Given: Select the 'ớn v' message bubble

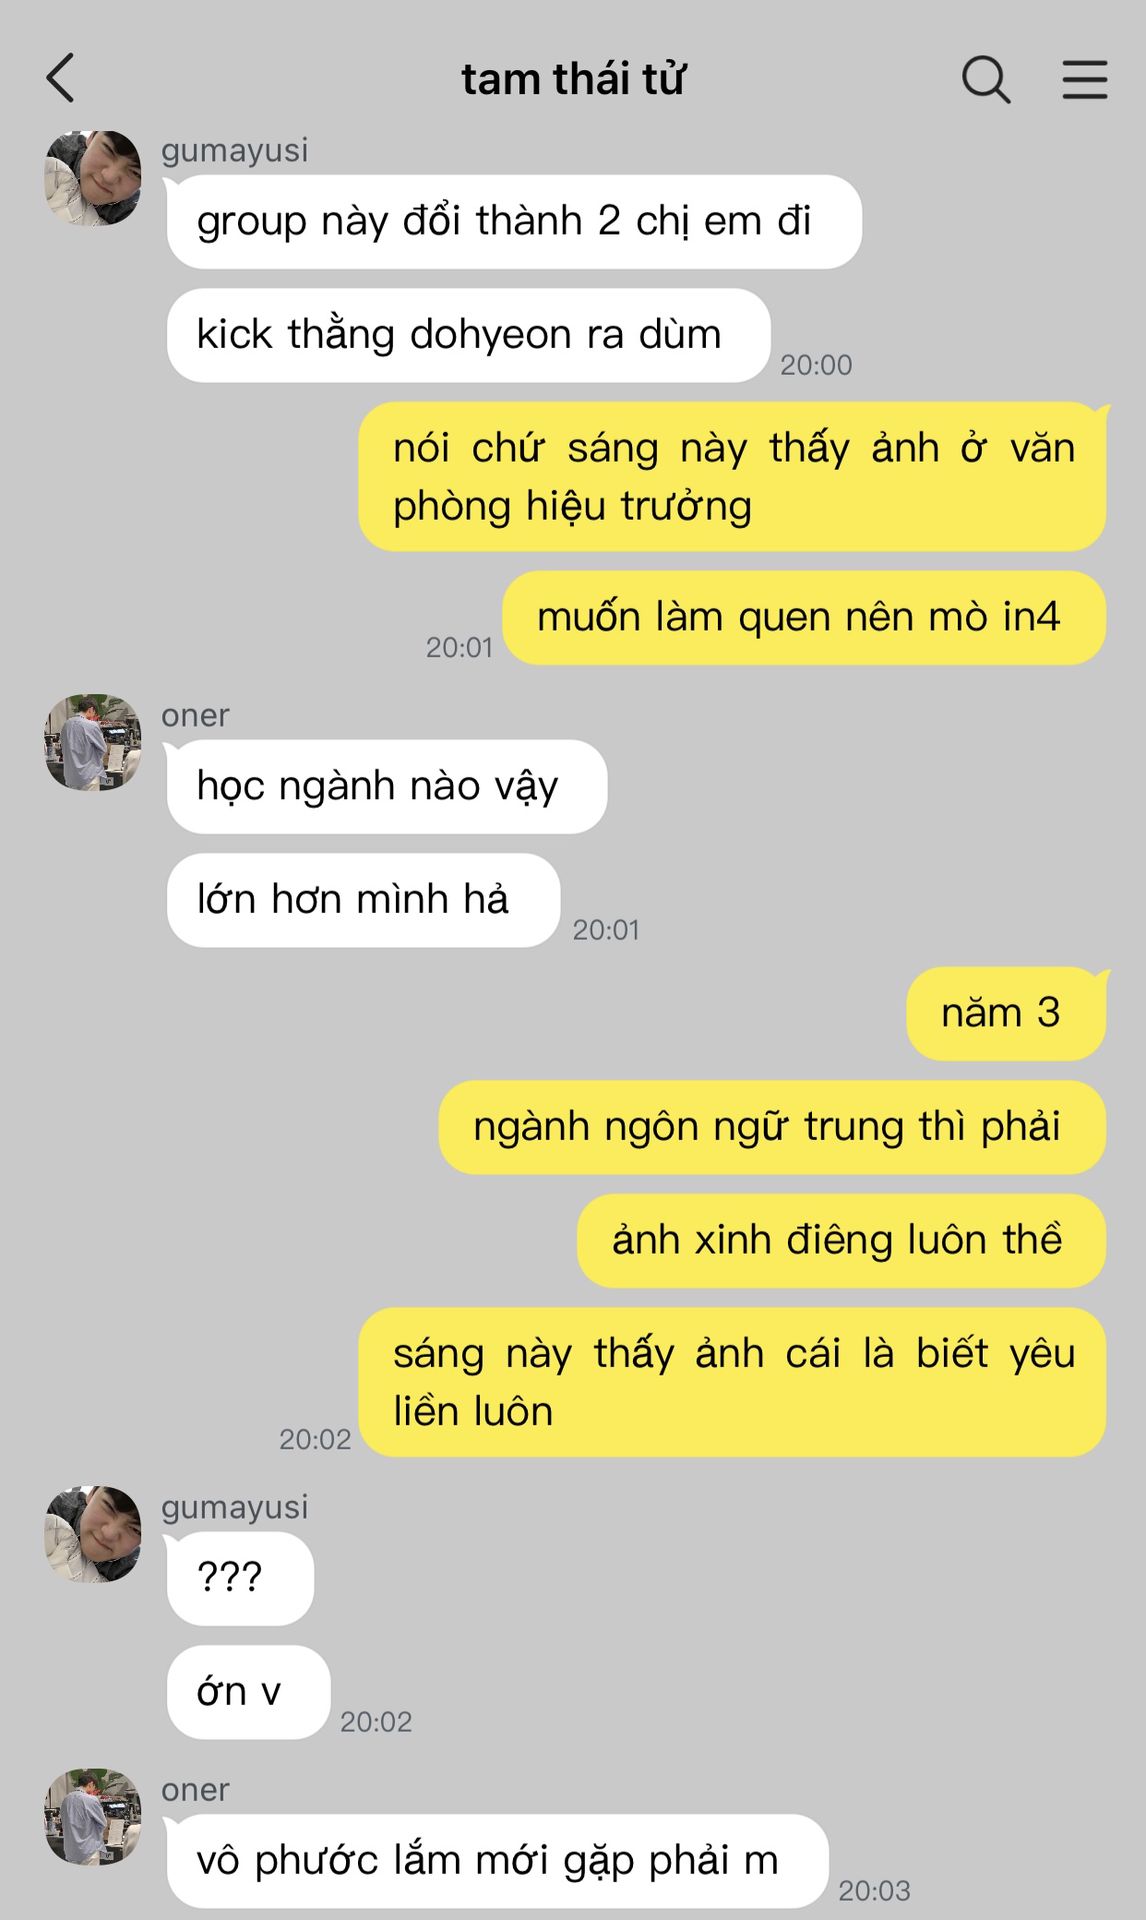Looking at the screenshot, I should click(248, 1692).
